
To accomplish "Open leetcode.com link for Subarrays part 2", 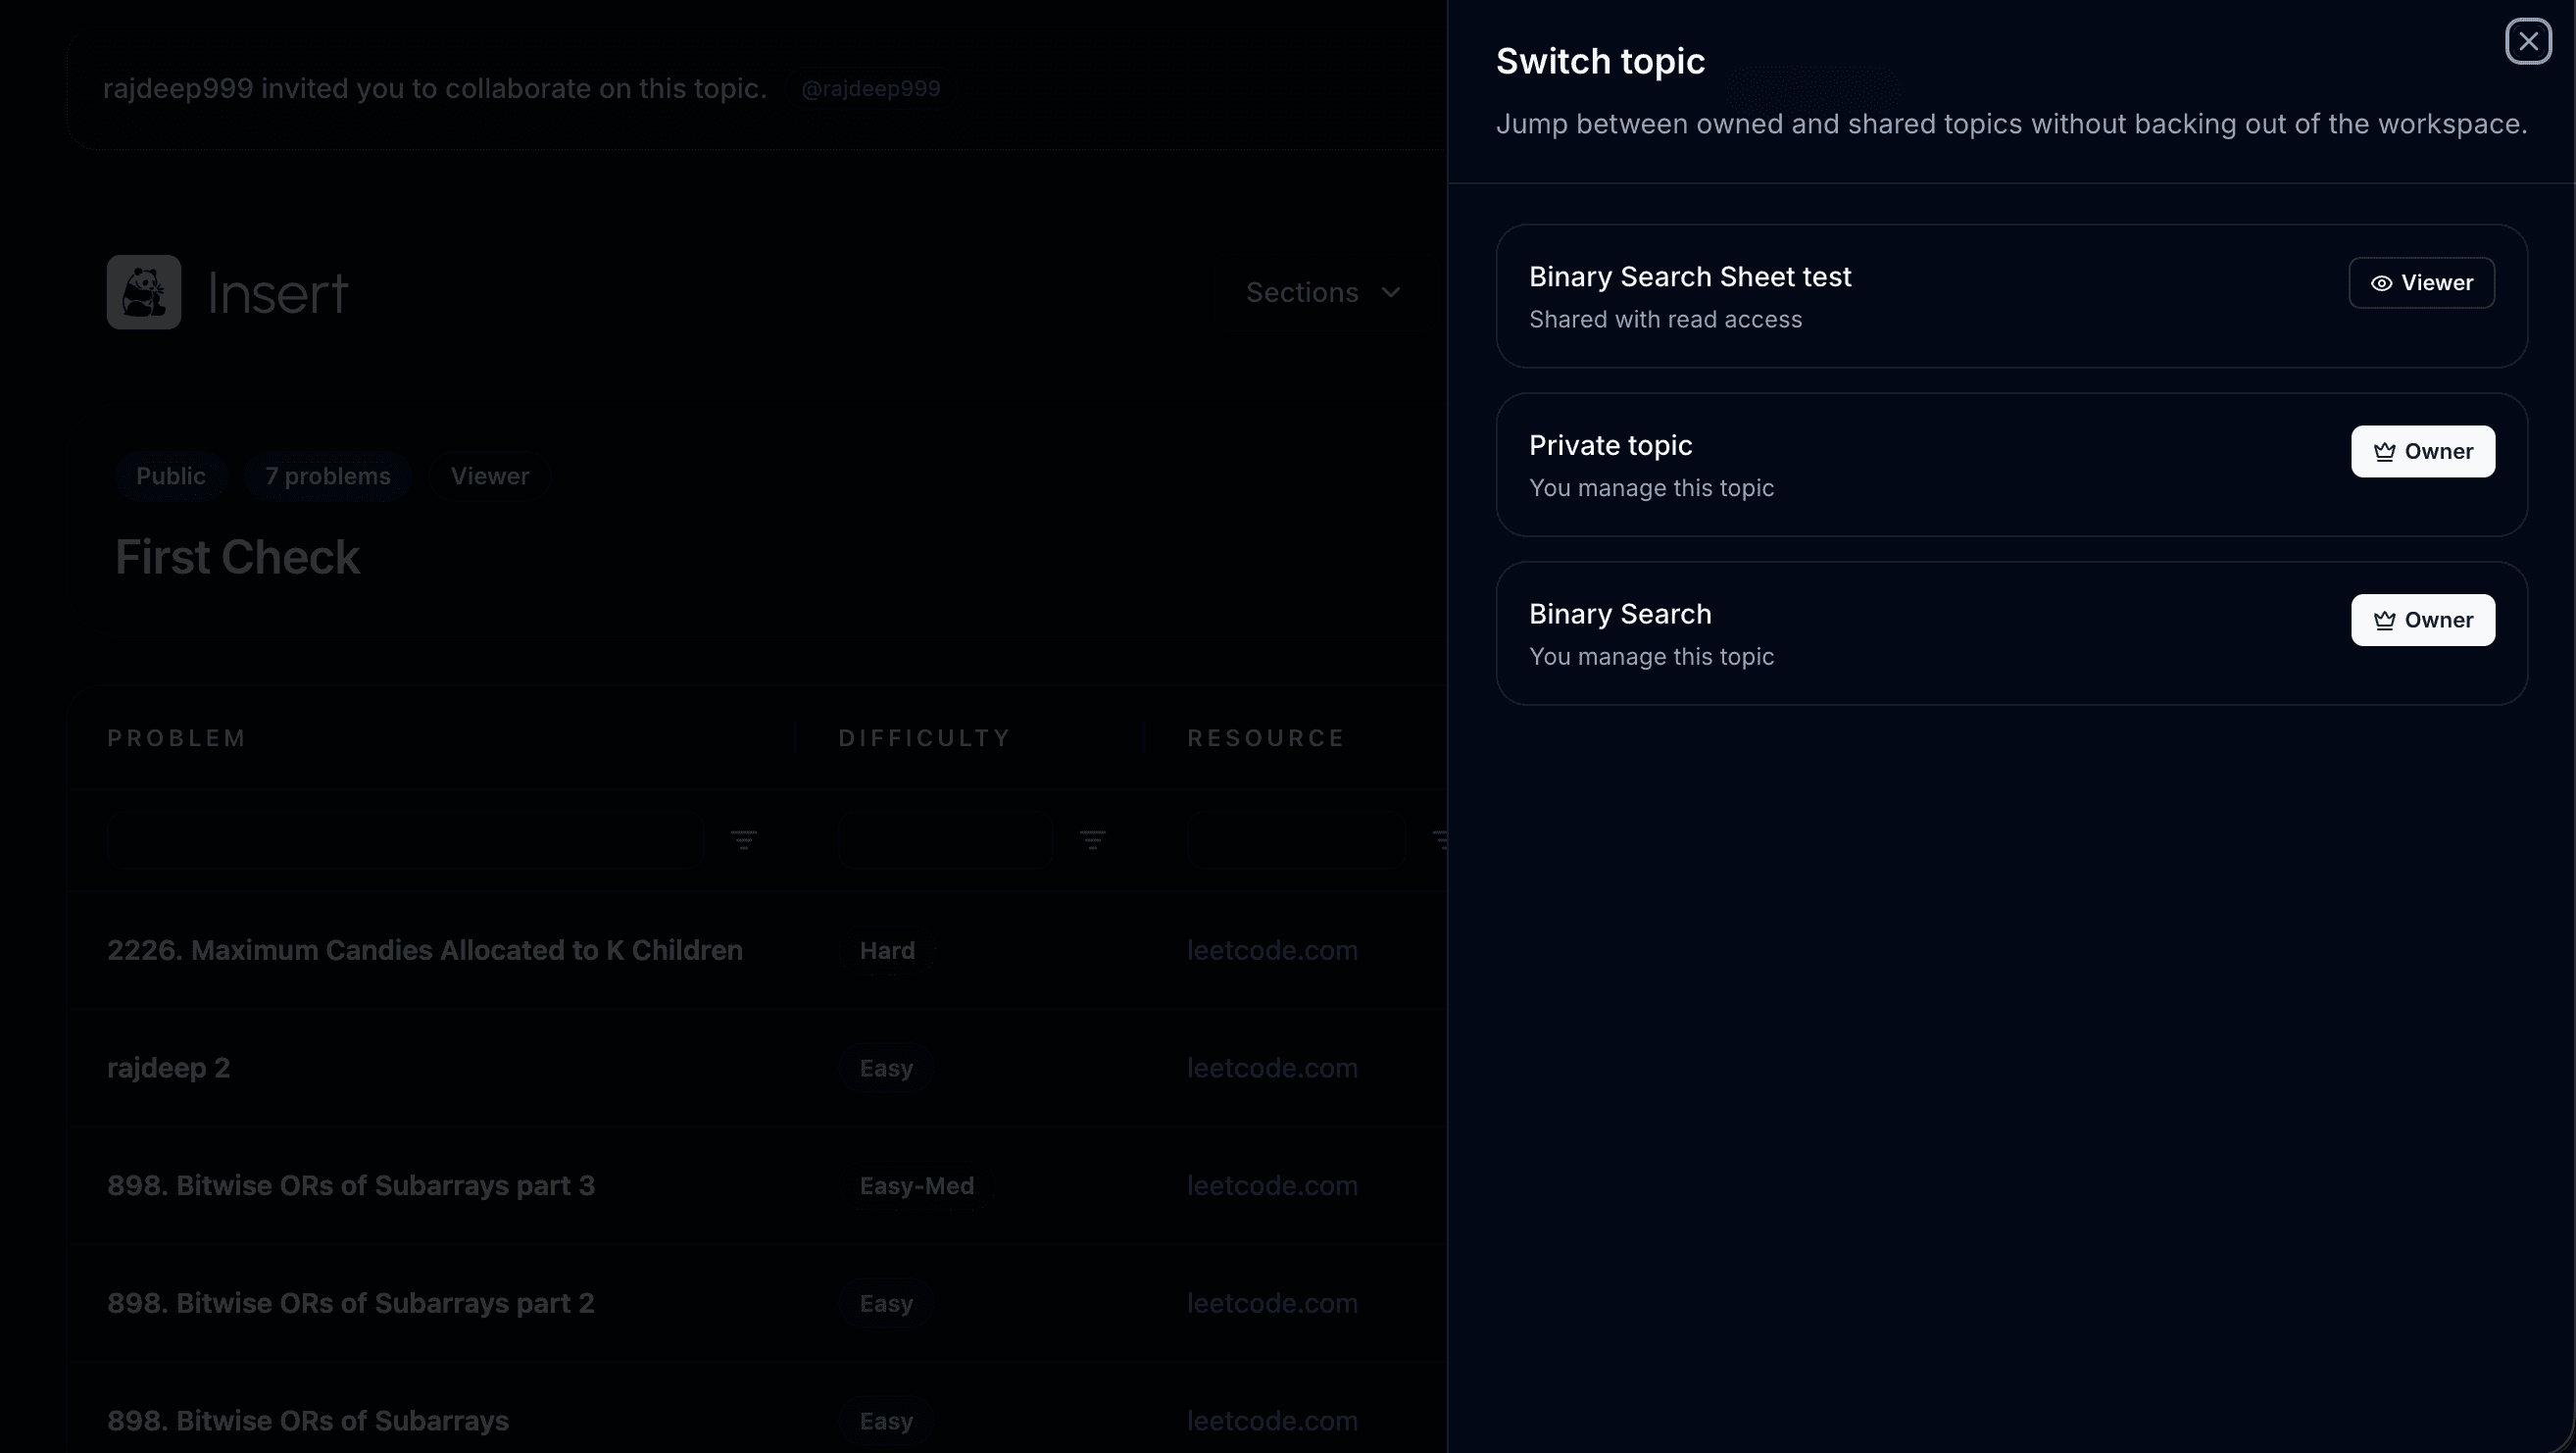I will point(1272,1304).
